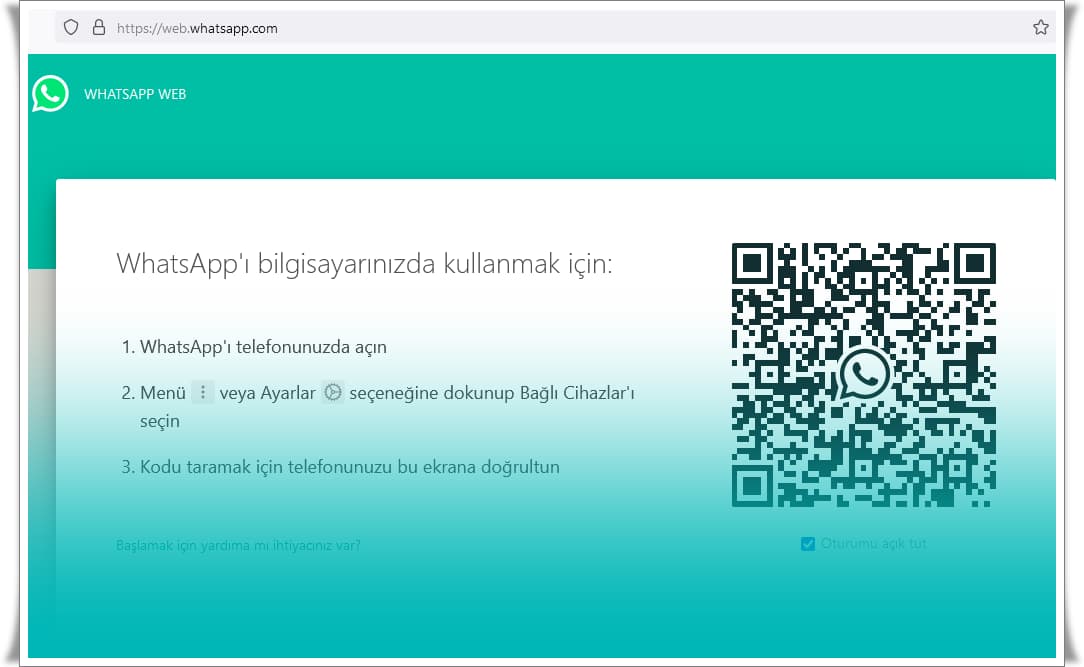
Task: Click the web.whatsapp.com address bar
Action: (x=555, y=28)
